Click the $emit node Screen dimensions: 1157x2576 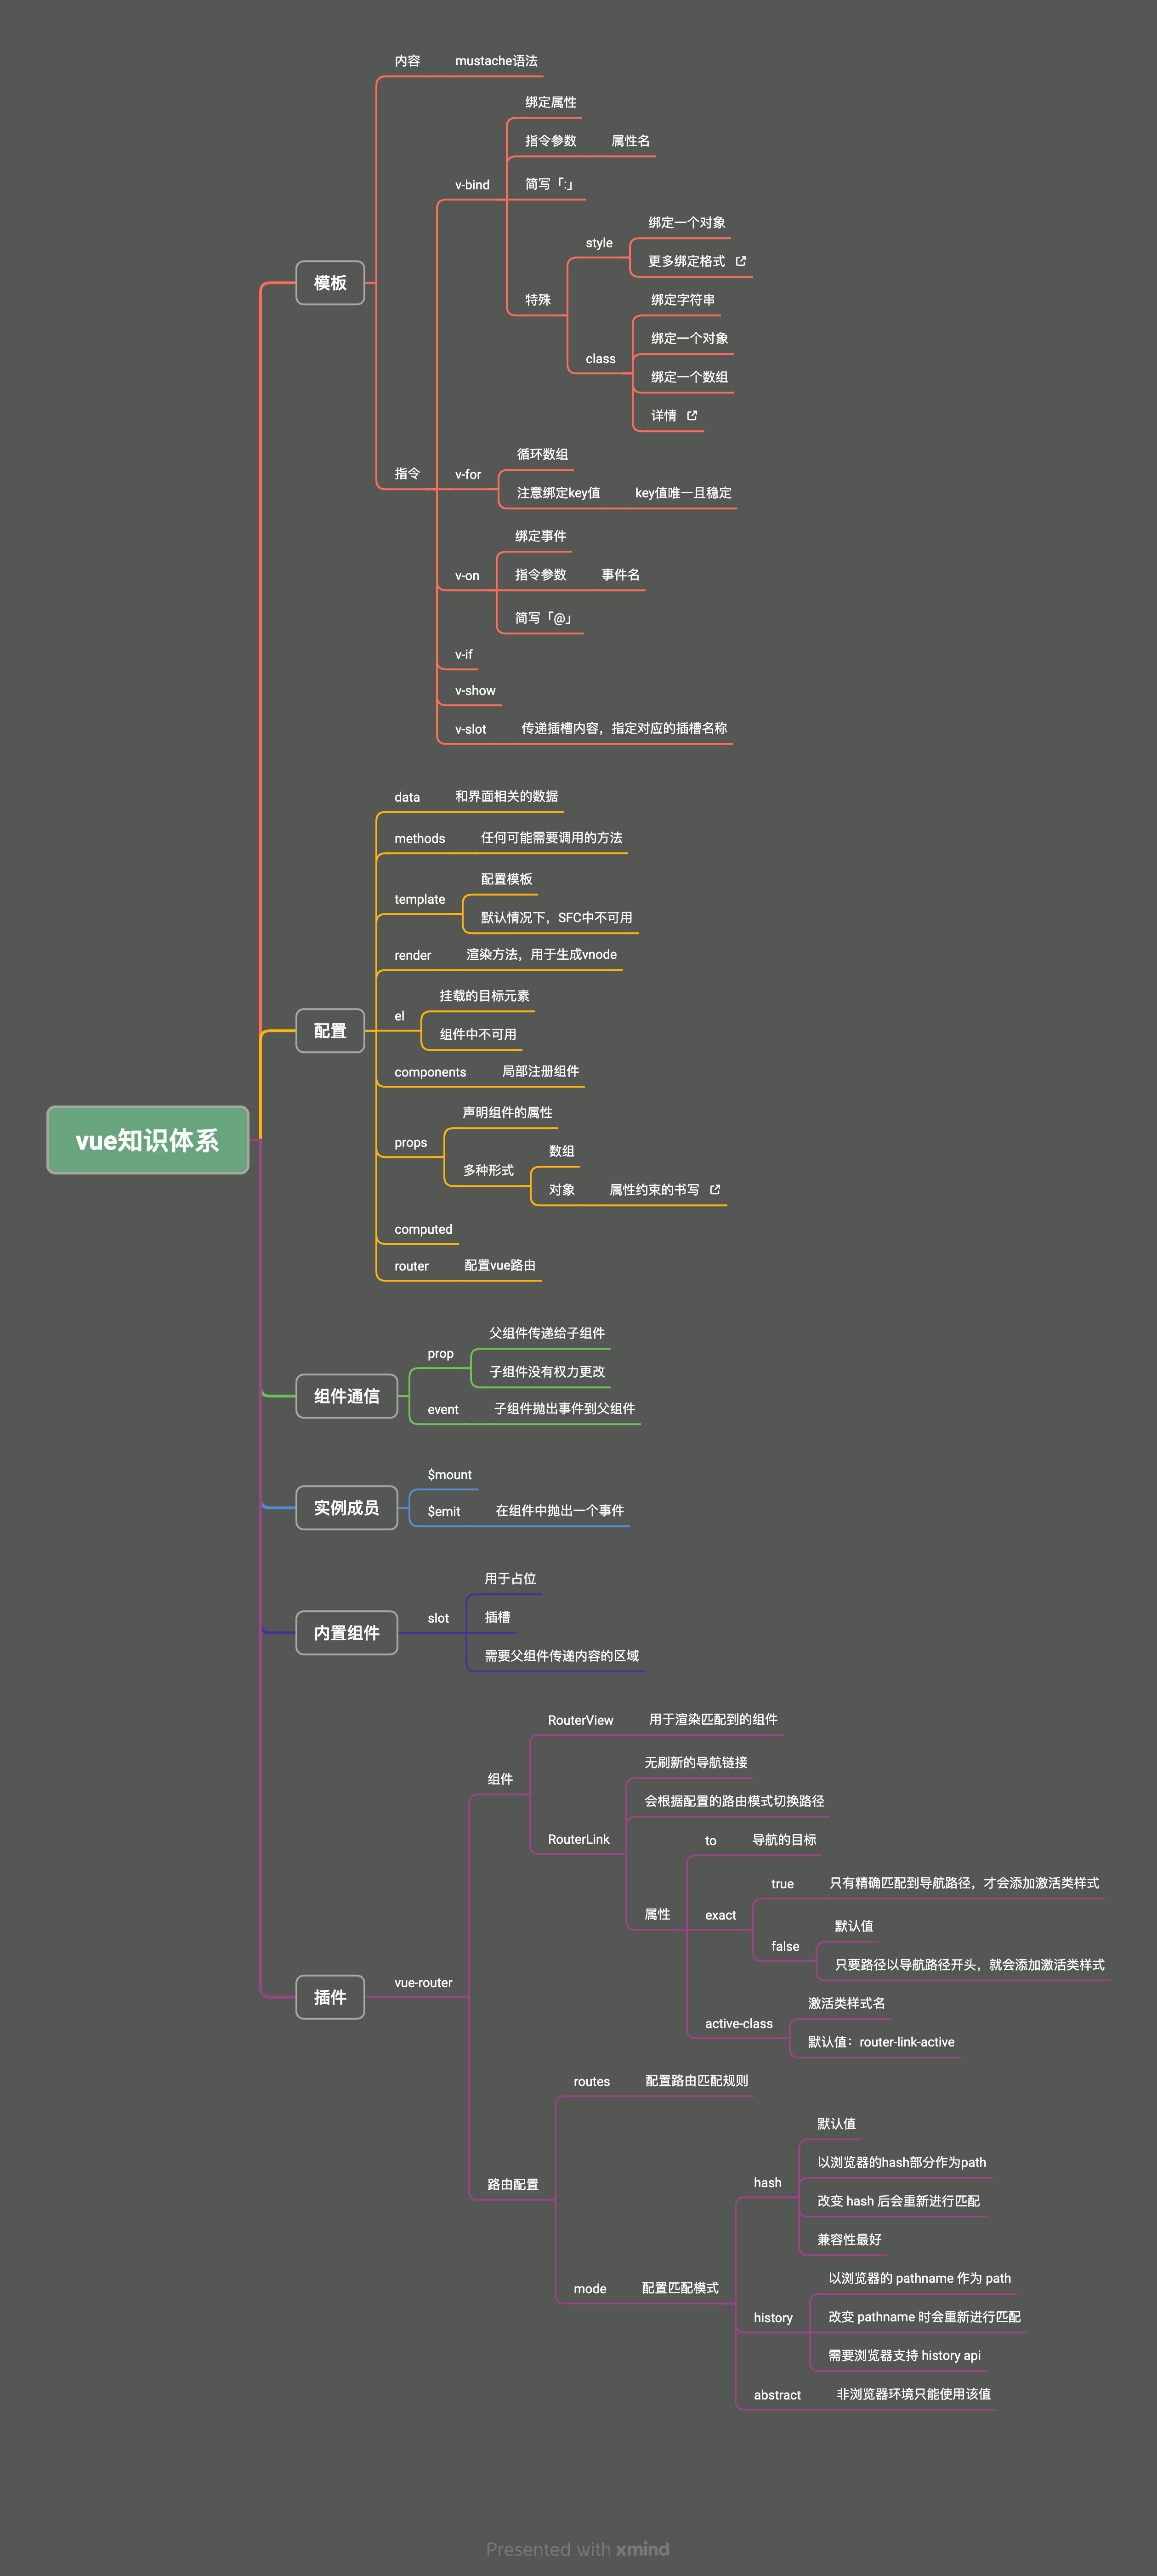(444, 1511)
